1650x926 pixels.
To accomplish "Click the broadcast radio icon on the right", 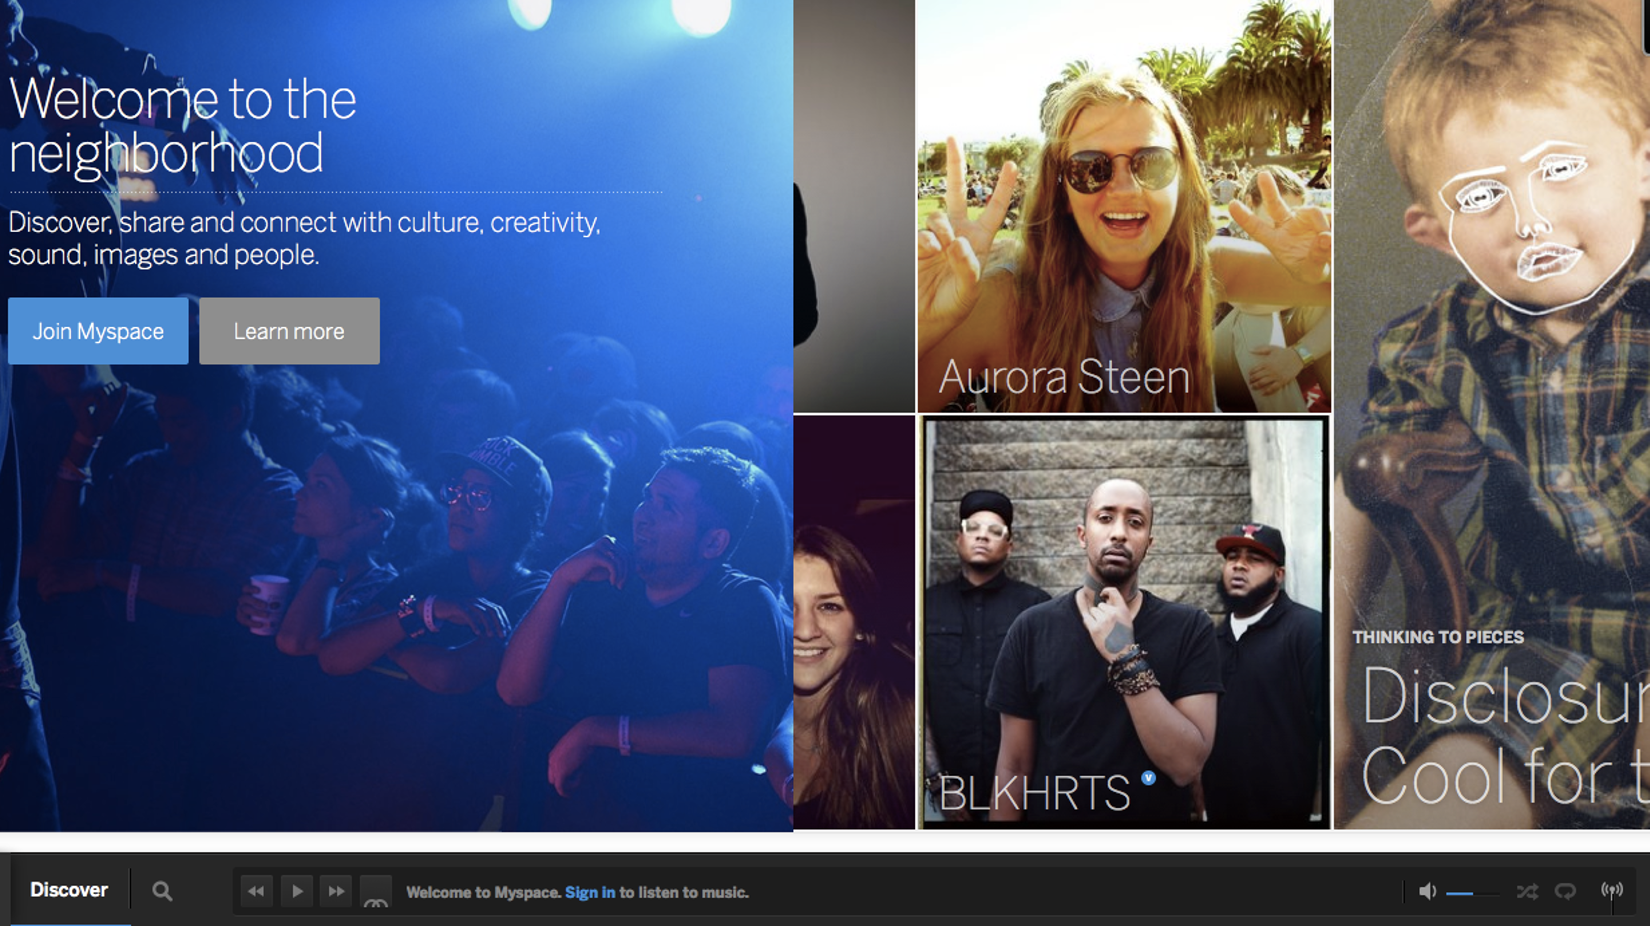I will click(x=1612, y=890).
